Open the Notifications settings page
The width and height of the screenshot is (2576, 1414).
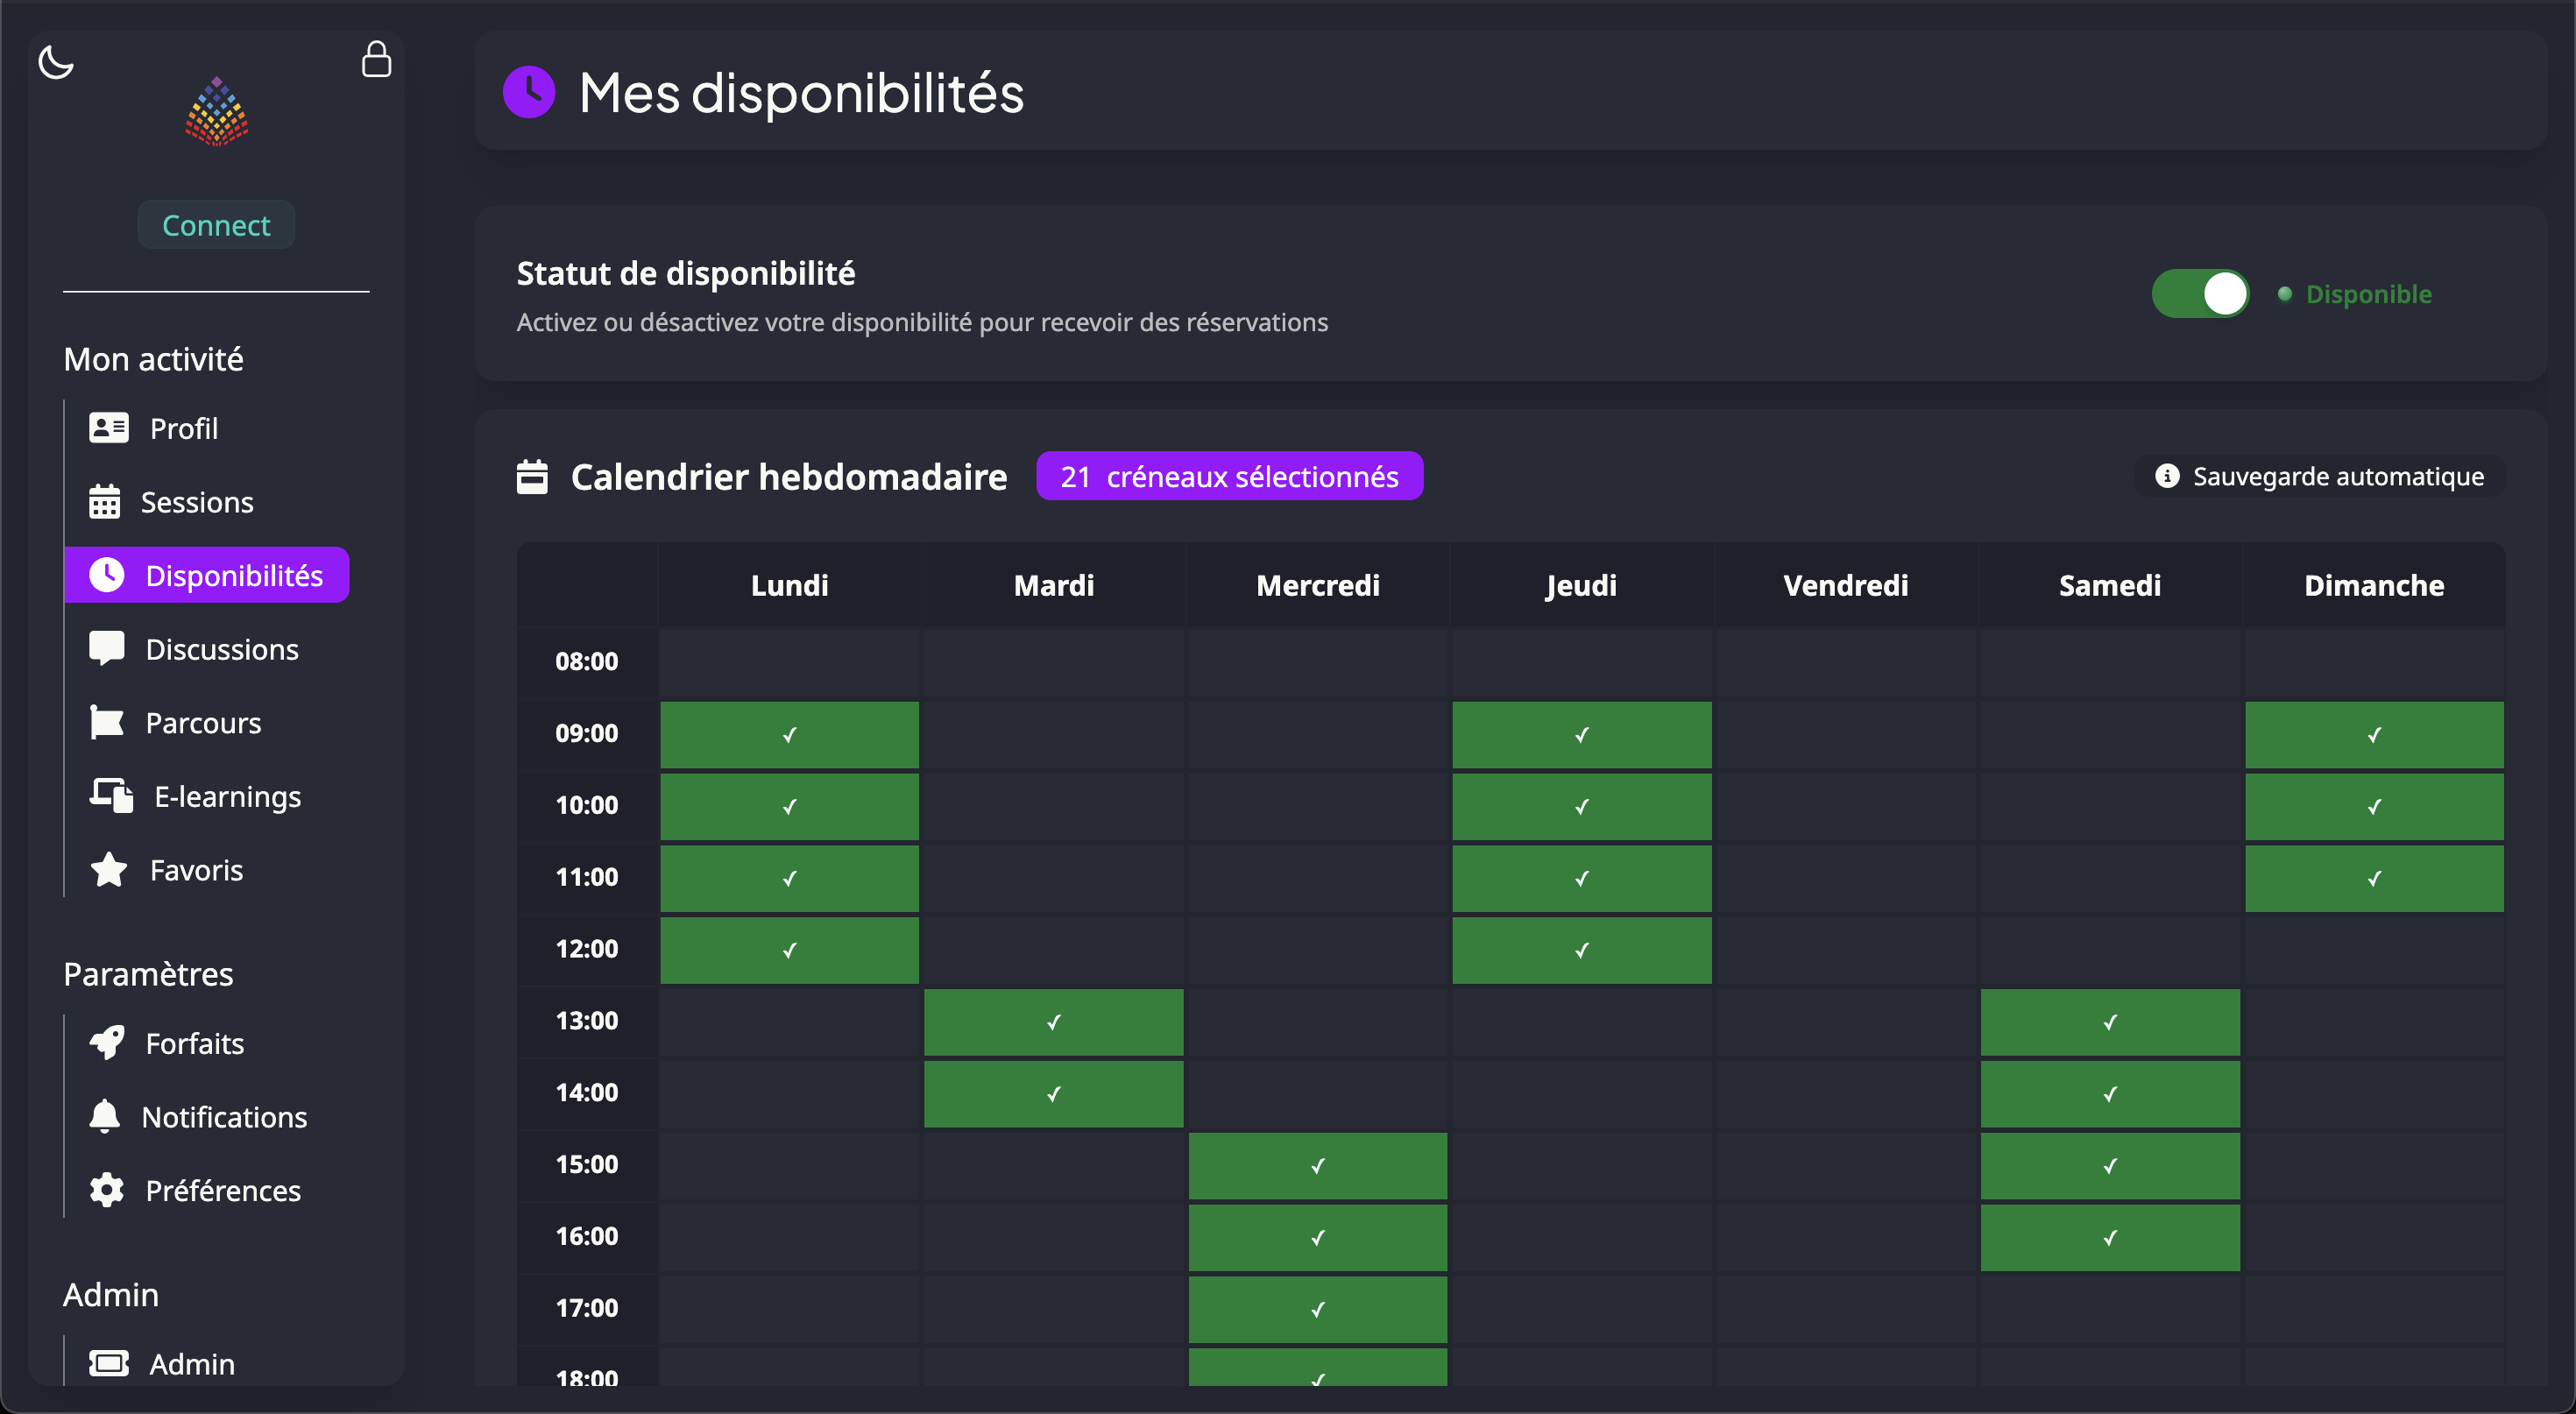224,1117
